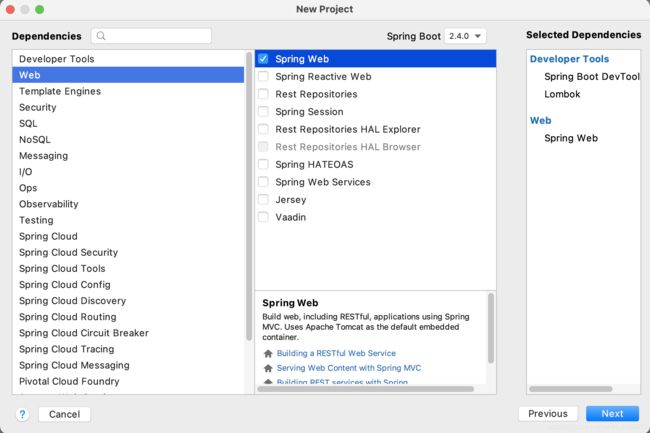Select the Spring Cloud Security category
This screenshot has width=650, height=433.
(128, 253)
